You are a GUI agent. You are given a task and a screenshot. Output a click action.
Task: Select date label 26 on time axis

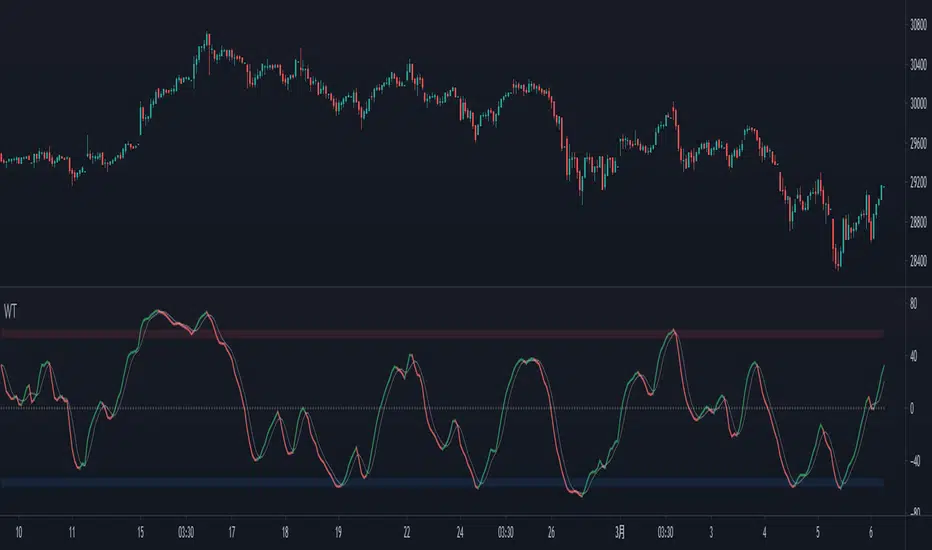[x=551, y=532]
